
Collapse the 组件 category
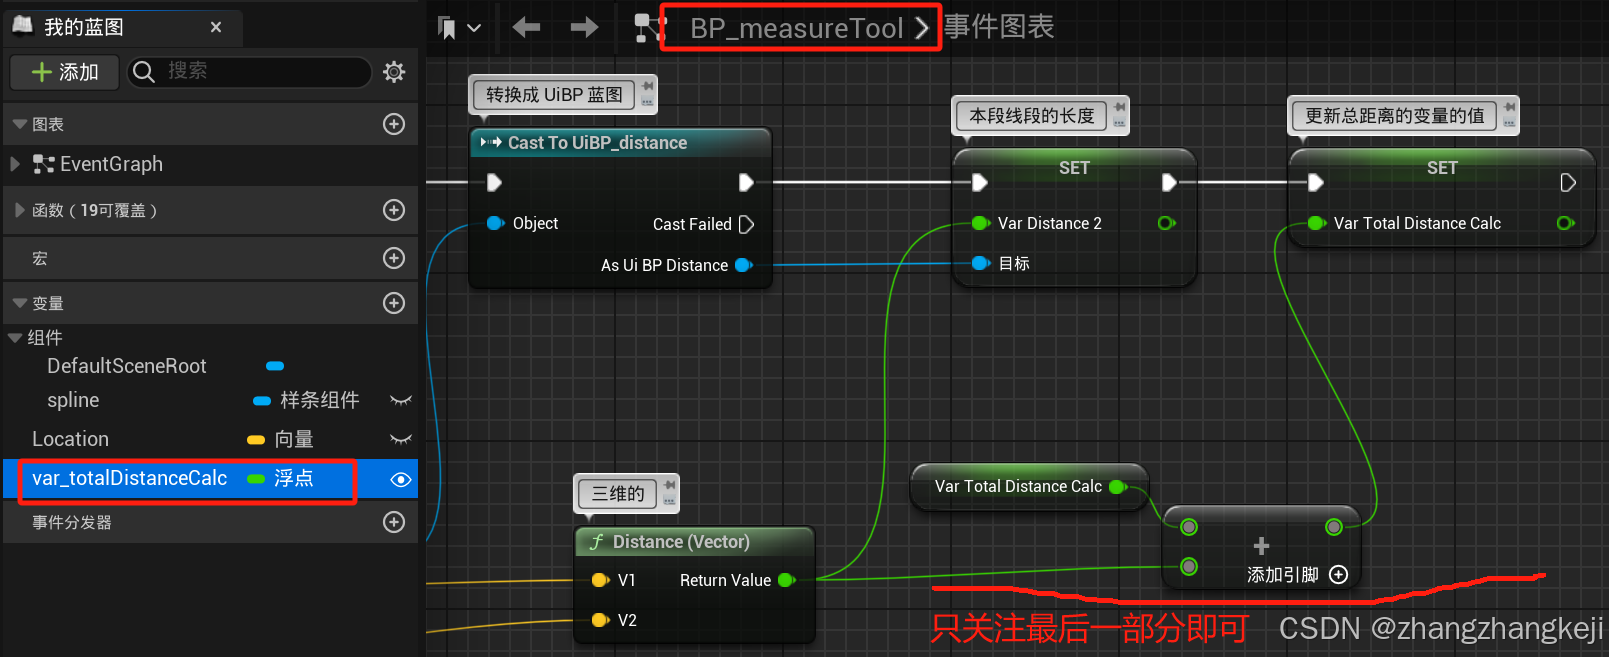coord(15,338)
